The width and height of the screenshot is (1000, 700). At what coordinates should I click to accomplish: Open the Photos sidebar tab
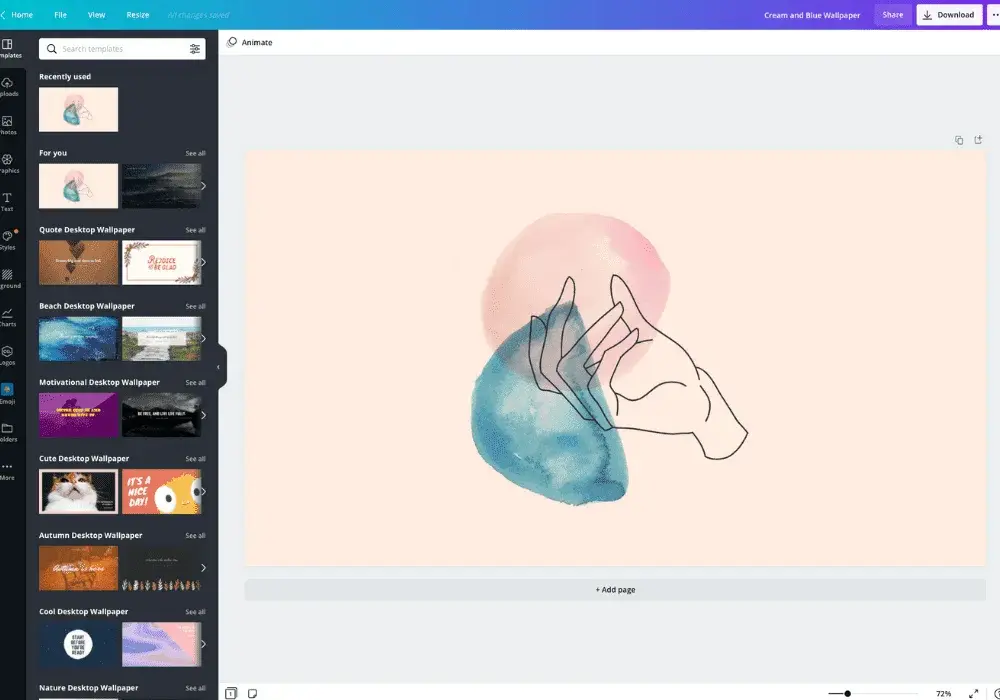coord(9,126)
